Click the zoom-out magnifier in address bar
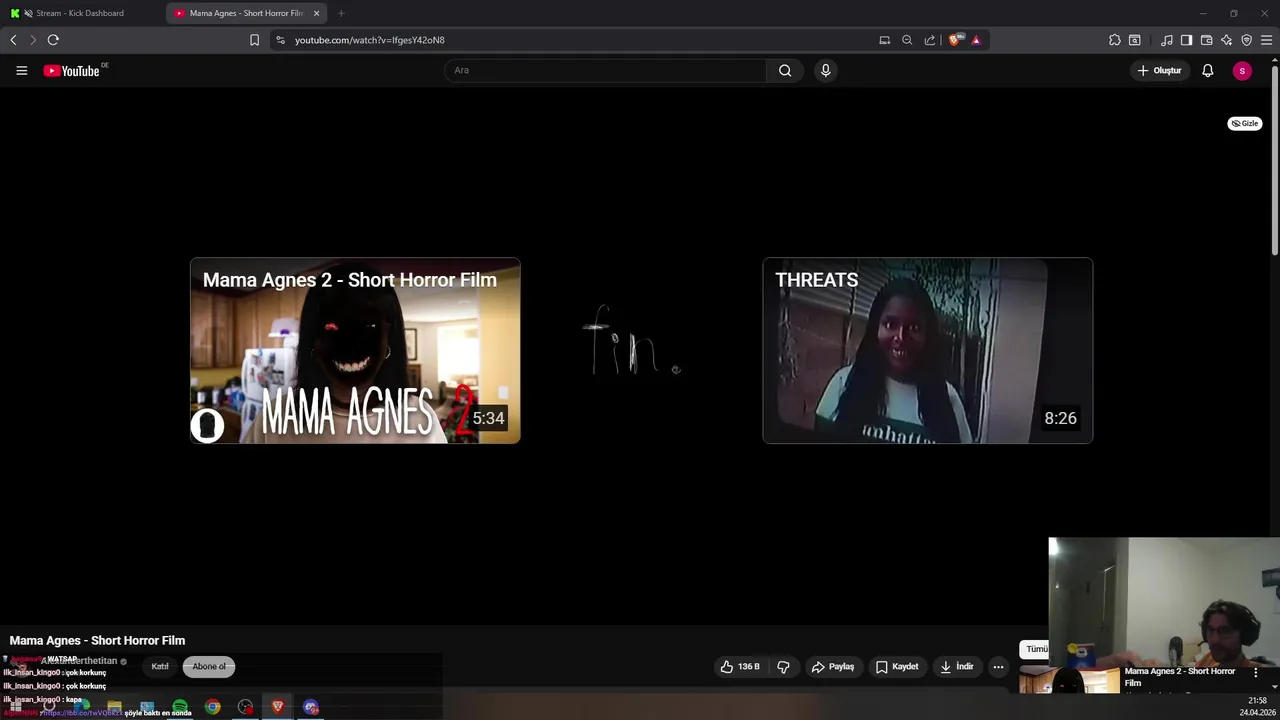 (907, 40)
